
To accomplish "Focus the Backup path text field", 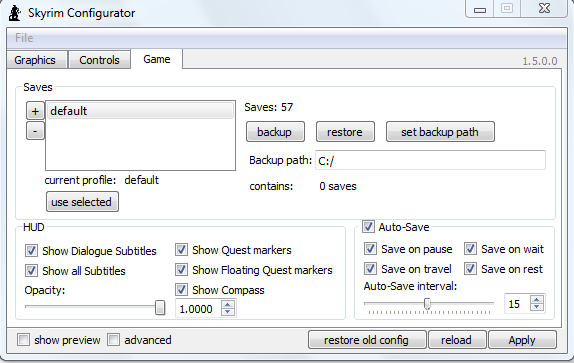I will point(430,160).
